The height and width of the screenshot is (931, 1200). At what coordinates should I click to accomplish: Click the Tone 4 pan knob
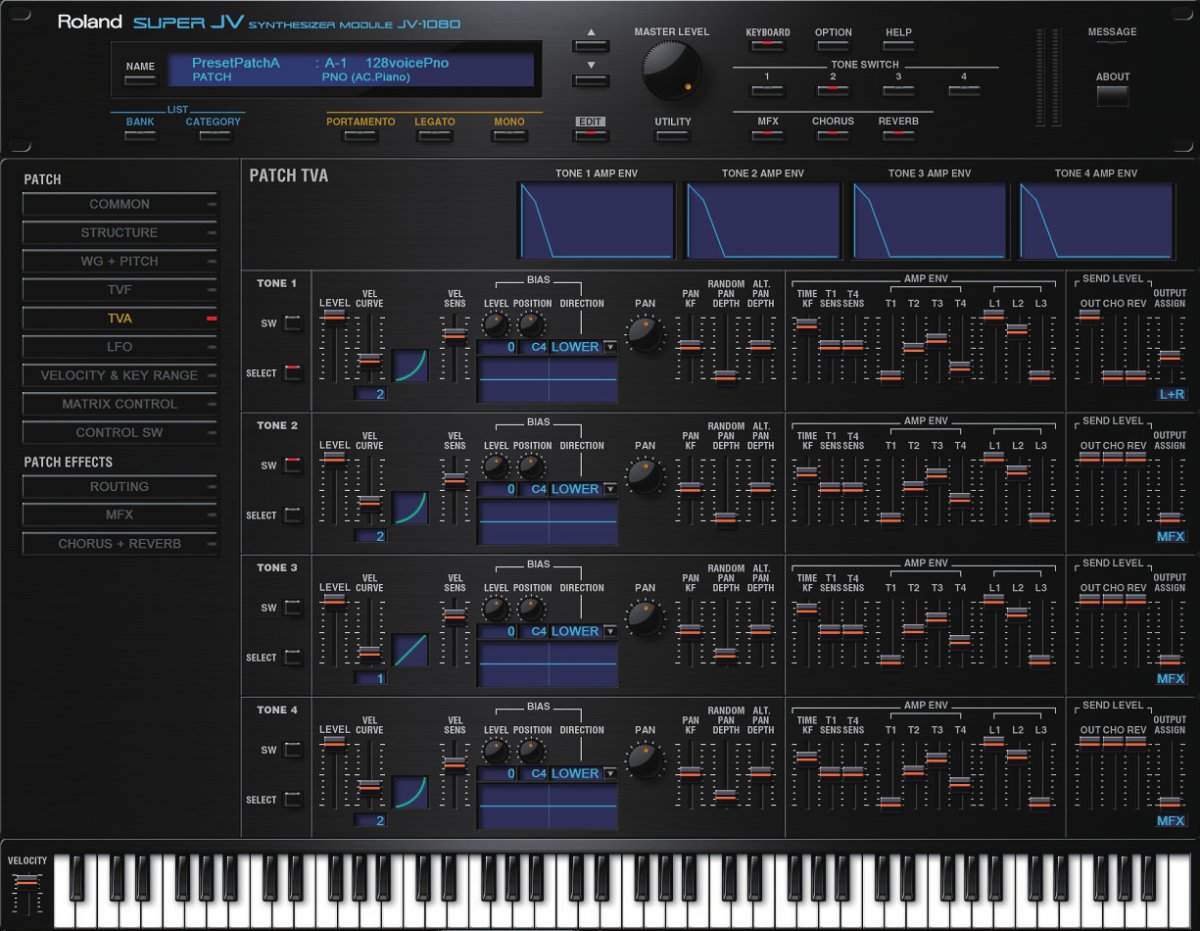645,759
